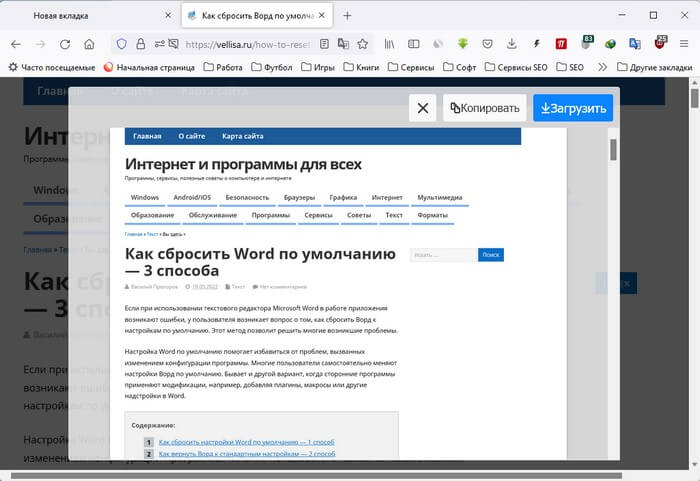The image size is (700, 481).
Task: Click О сайте in preview menu
Action: point(192,136)
